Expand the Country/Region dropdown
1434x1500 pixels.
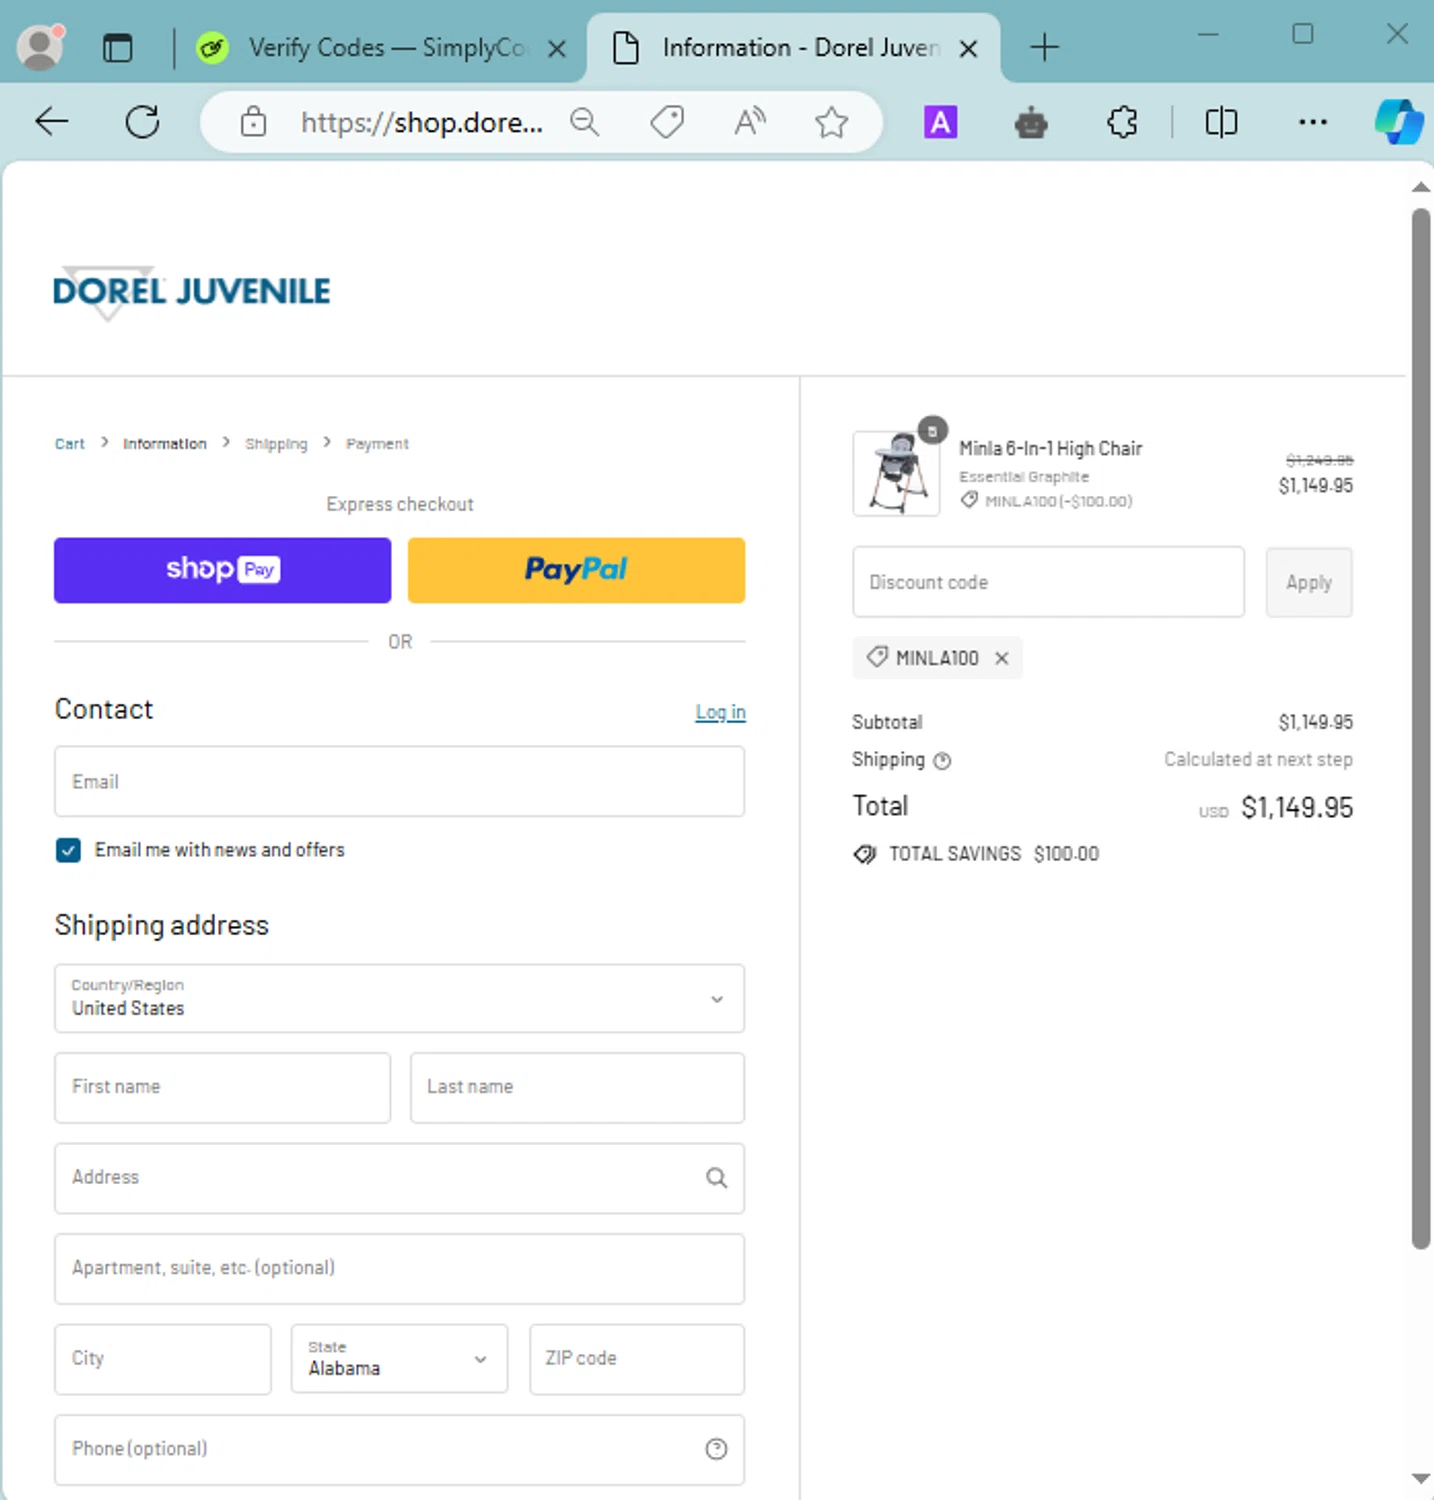pos(399,998)
